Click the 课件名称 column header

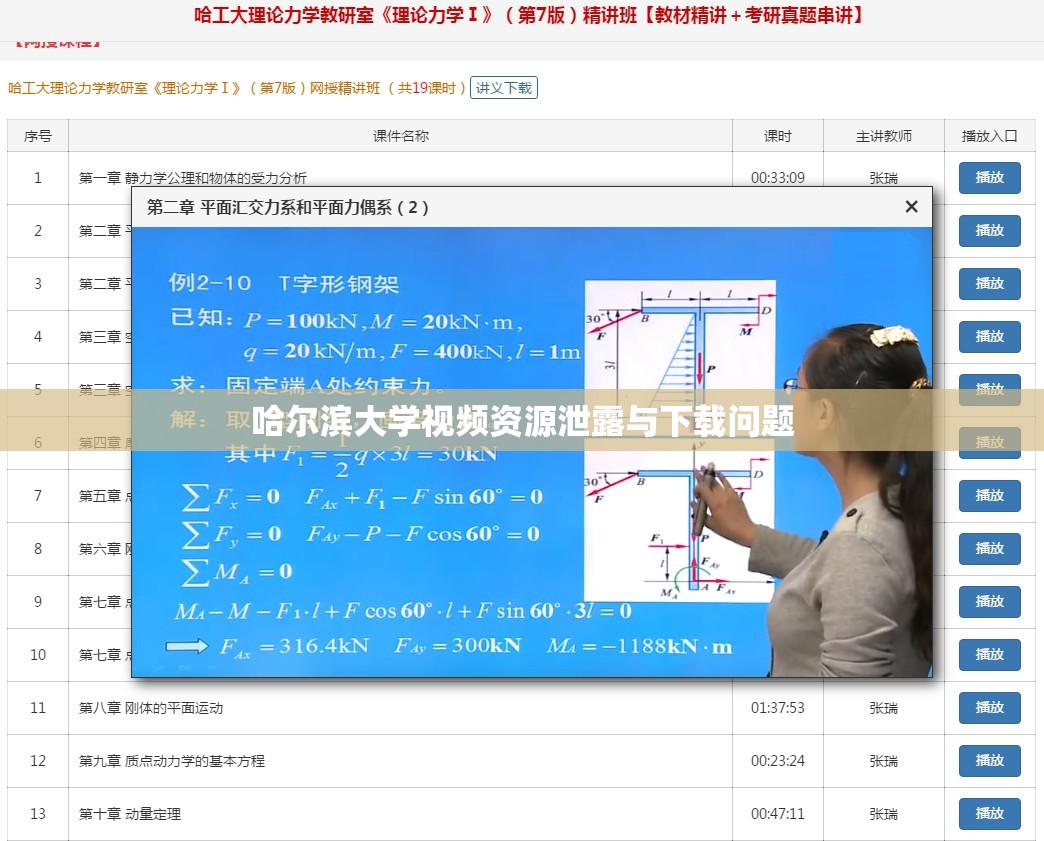pyautogui.click(x=400, y=136)
